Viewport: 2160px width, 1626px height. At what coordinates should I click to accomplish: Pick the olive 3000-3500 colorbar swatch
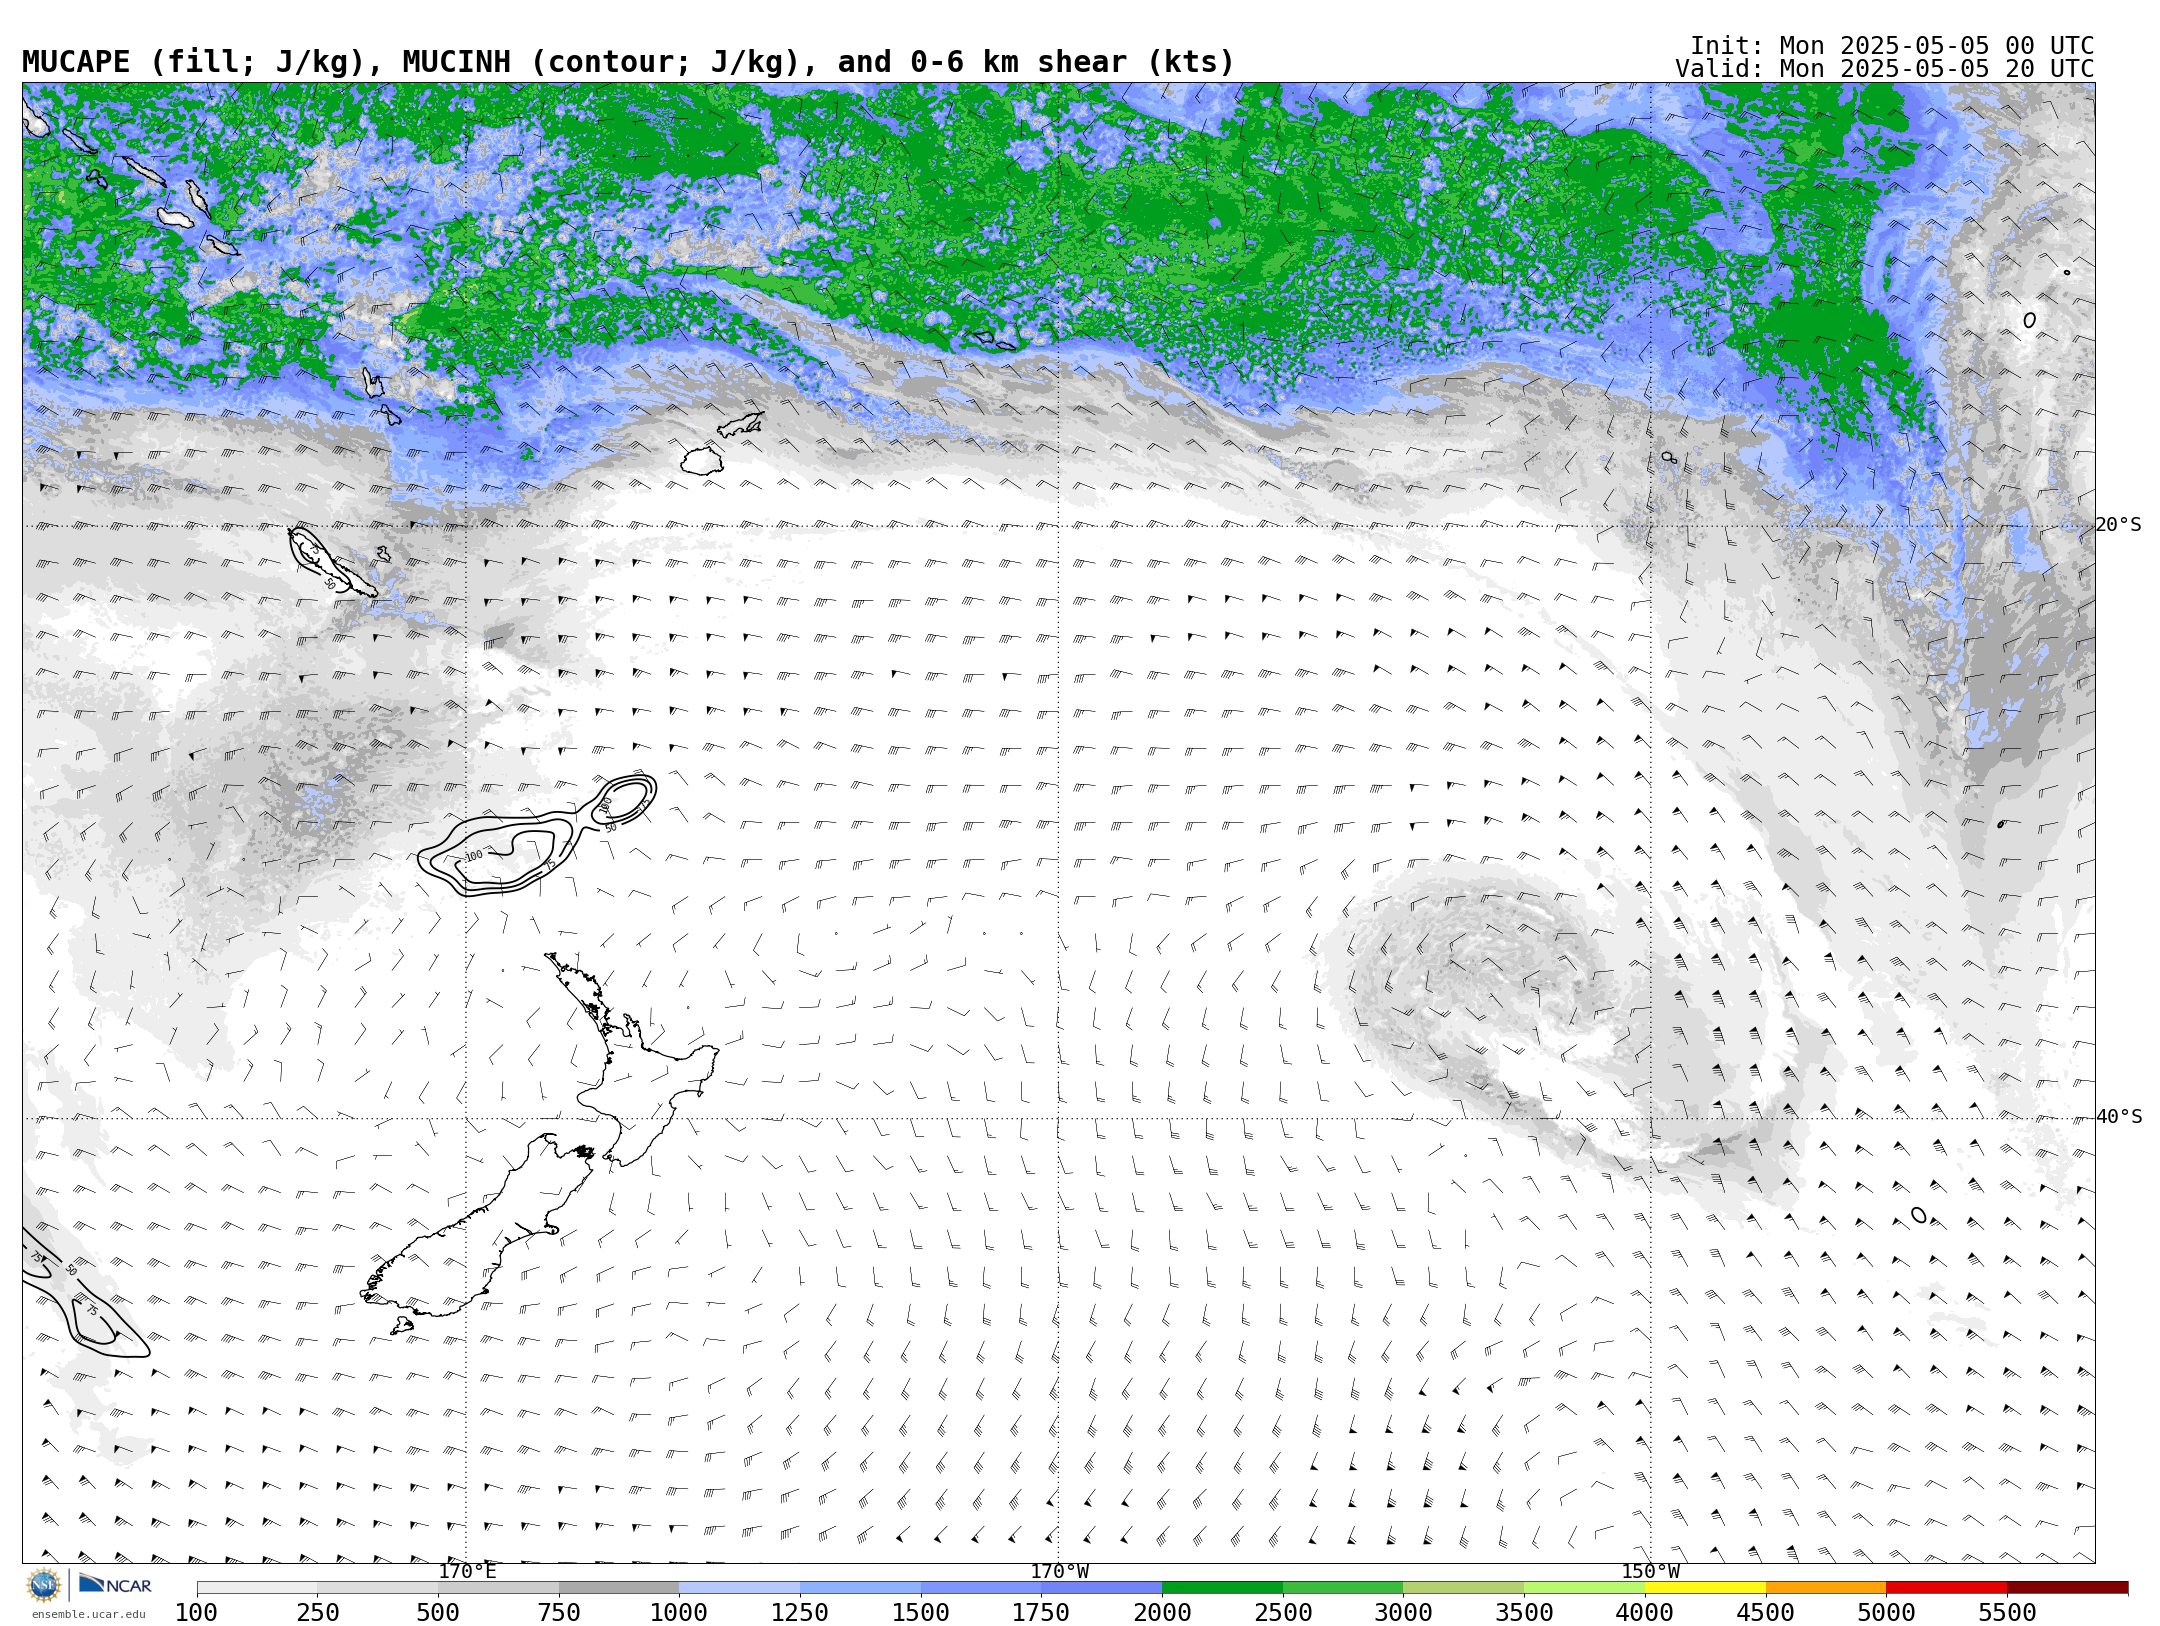(1463, 1588)
